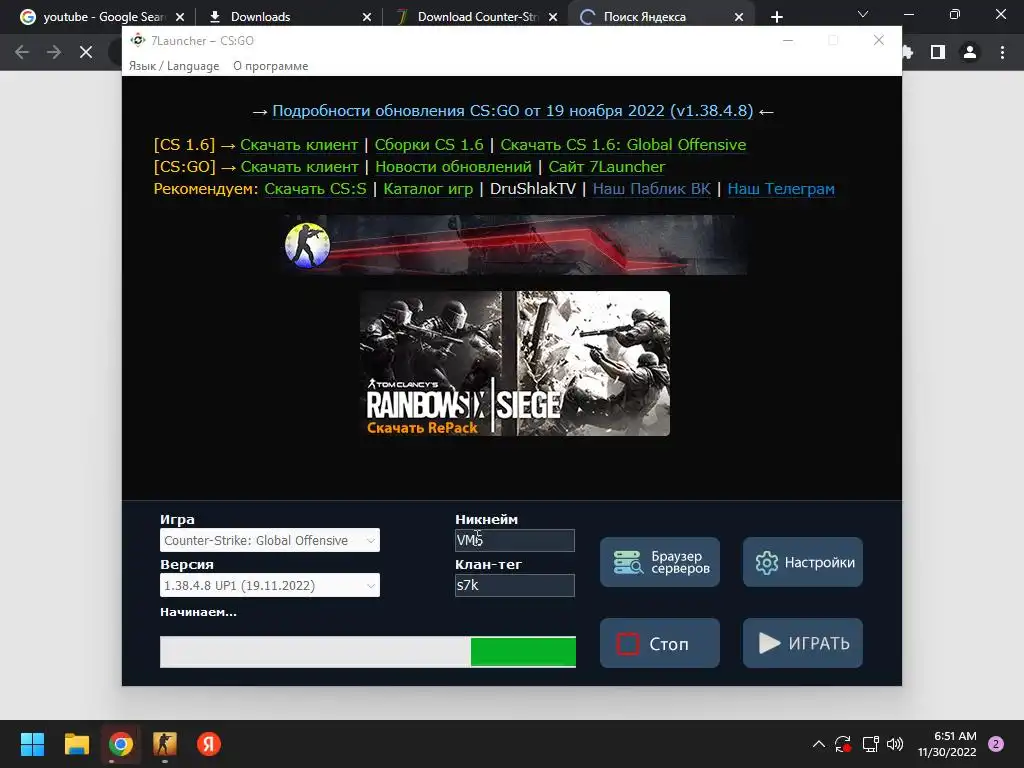Open the О программе menu

click(270, 66)
